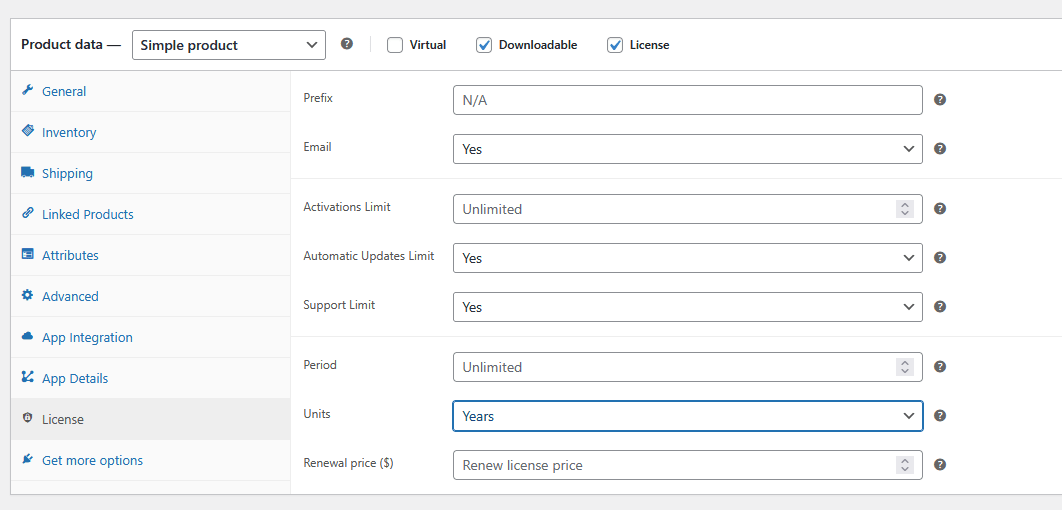
Task: Click the Activations Limit number stepper
Action: tap(905, 209)
